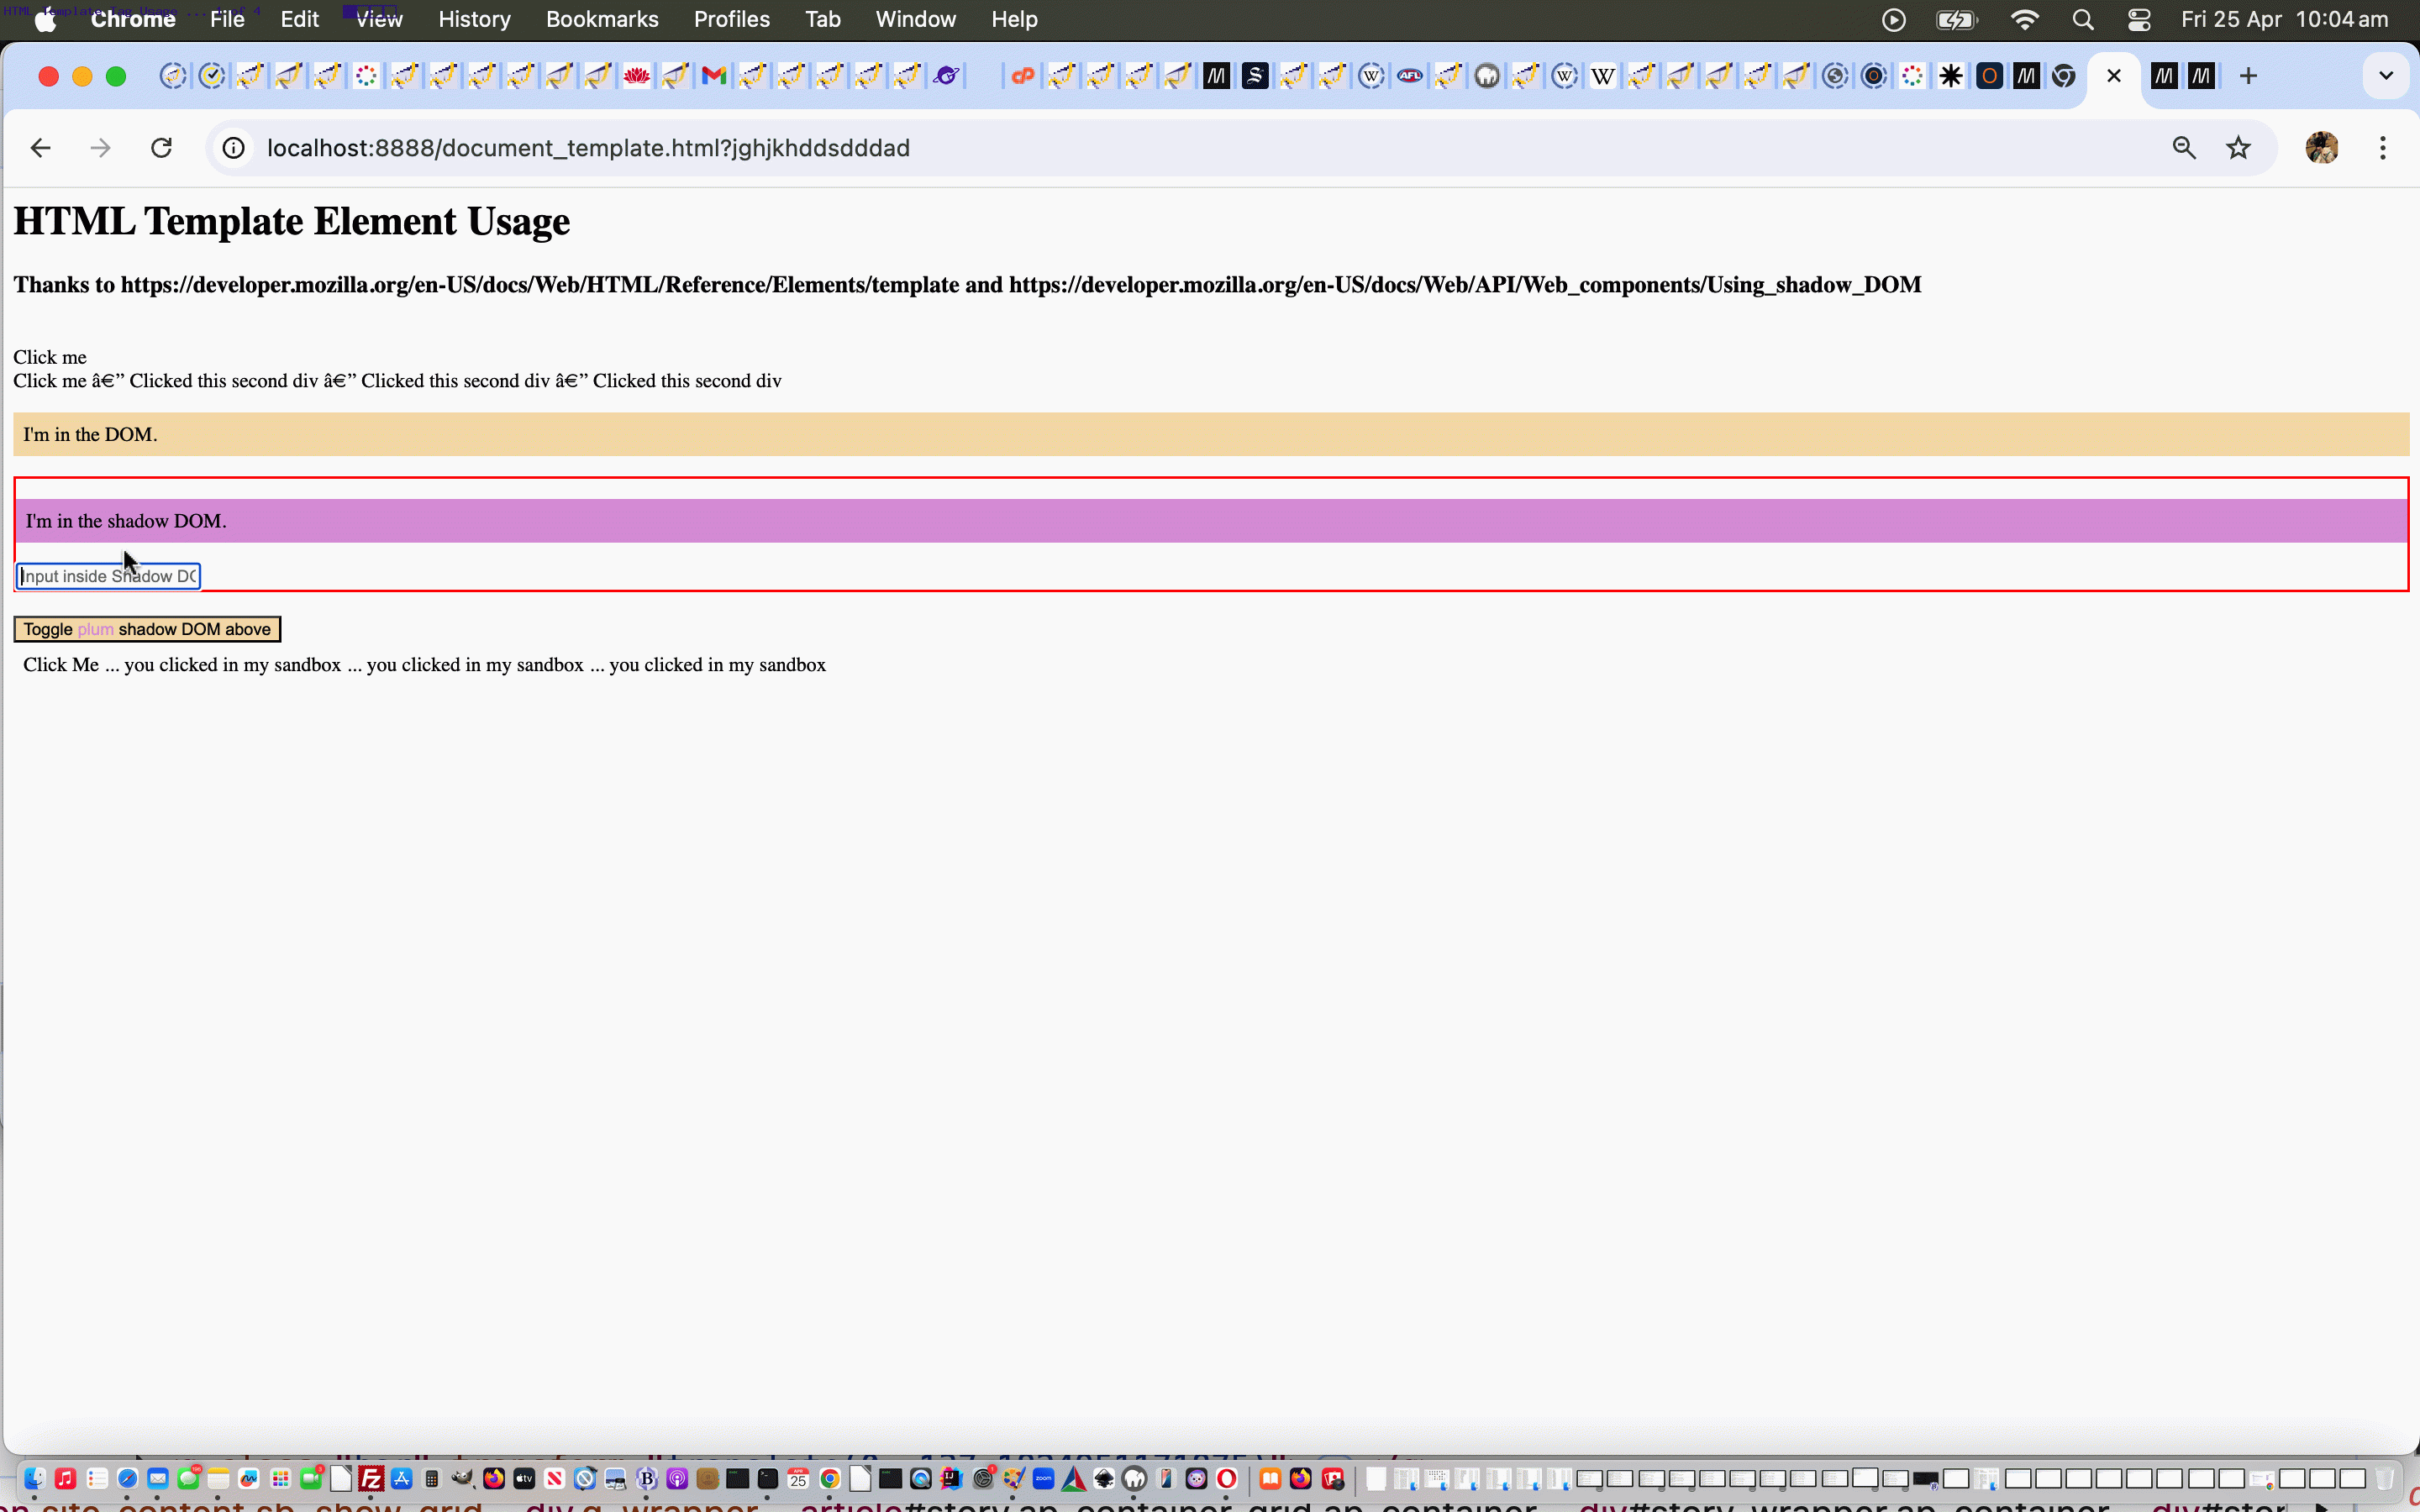Screen dimensions: 2420x1512
Task: Open macOS Spotlight search
Action: click(2083, 20)
